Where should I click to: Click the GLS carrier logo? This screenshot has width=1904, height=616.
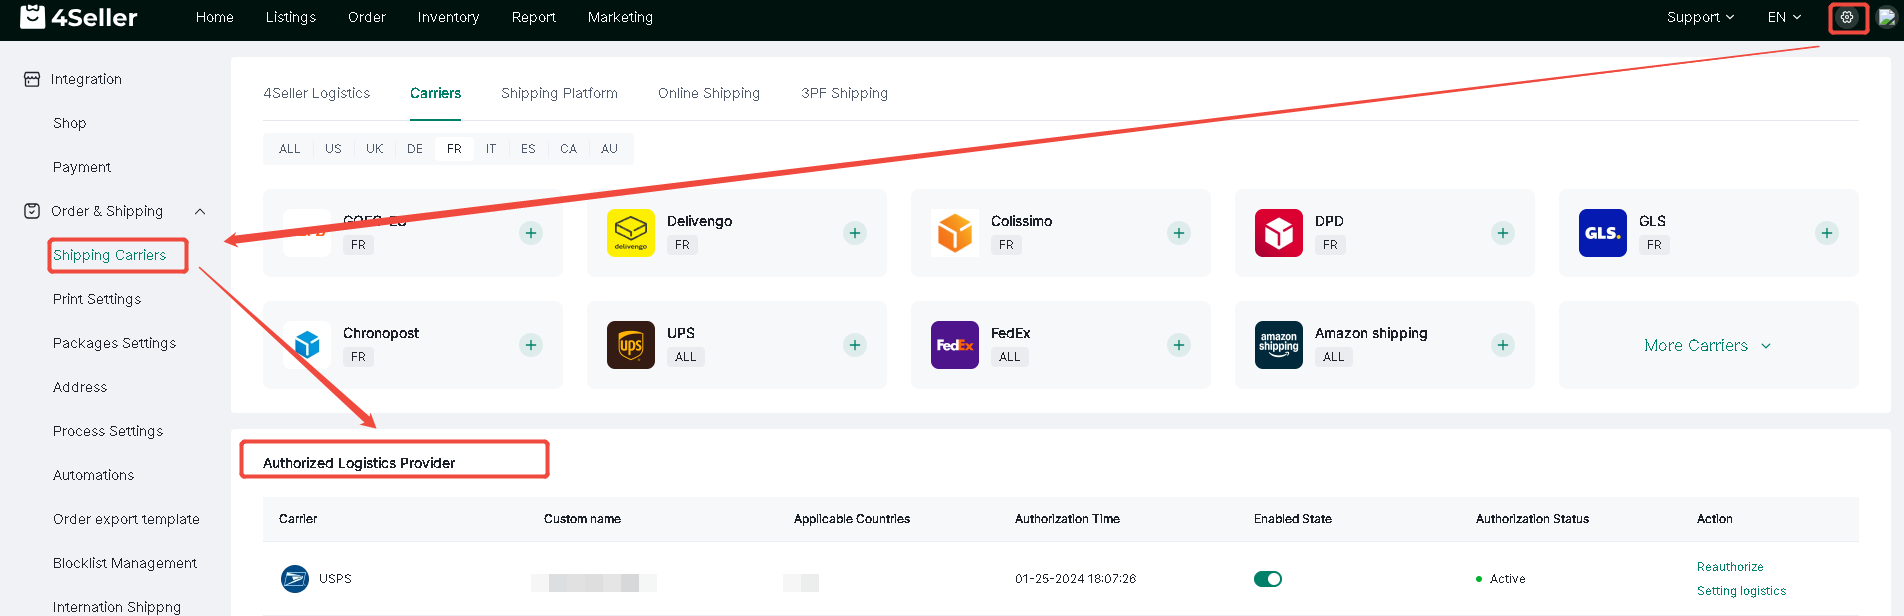(1603, 233)
